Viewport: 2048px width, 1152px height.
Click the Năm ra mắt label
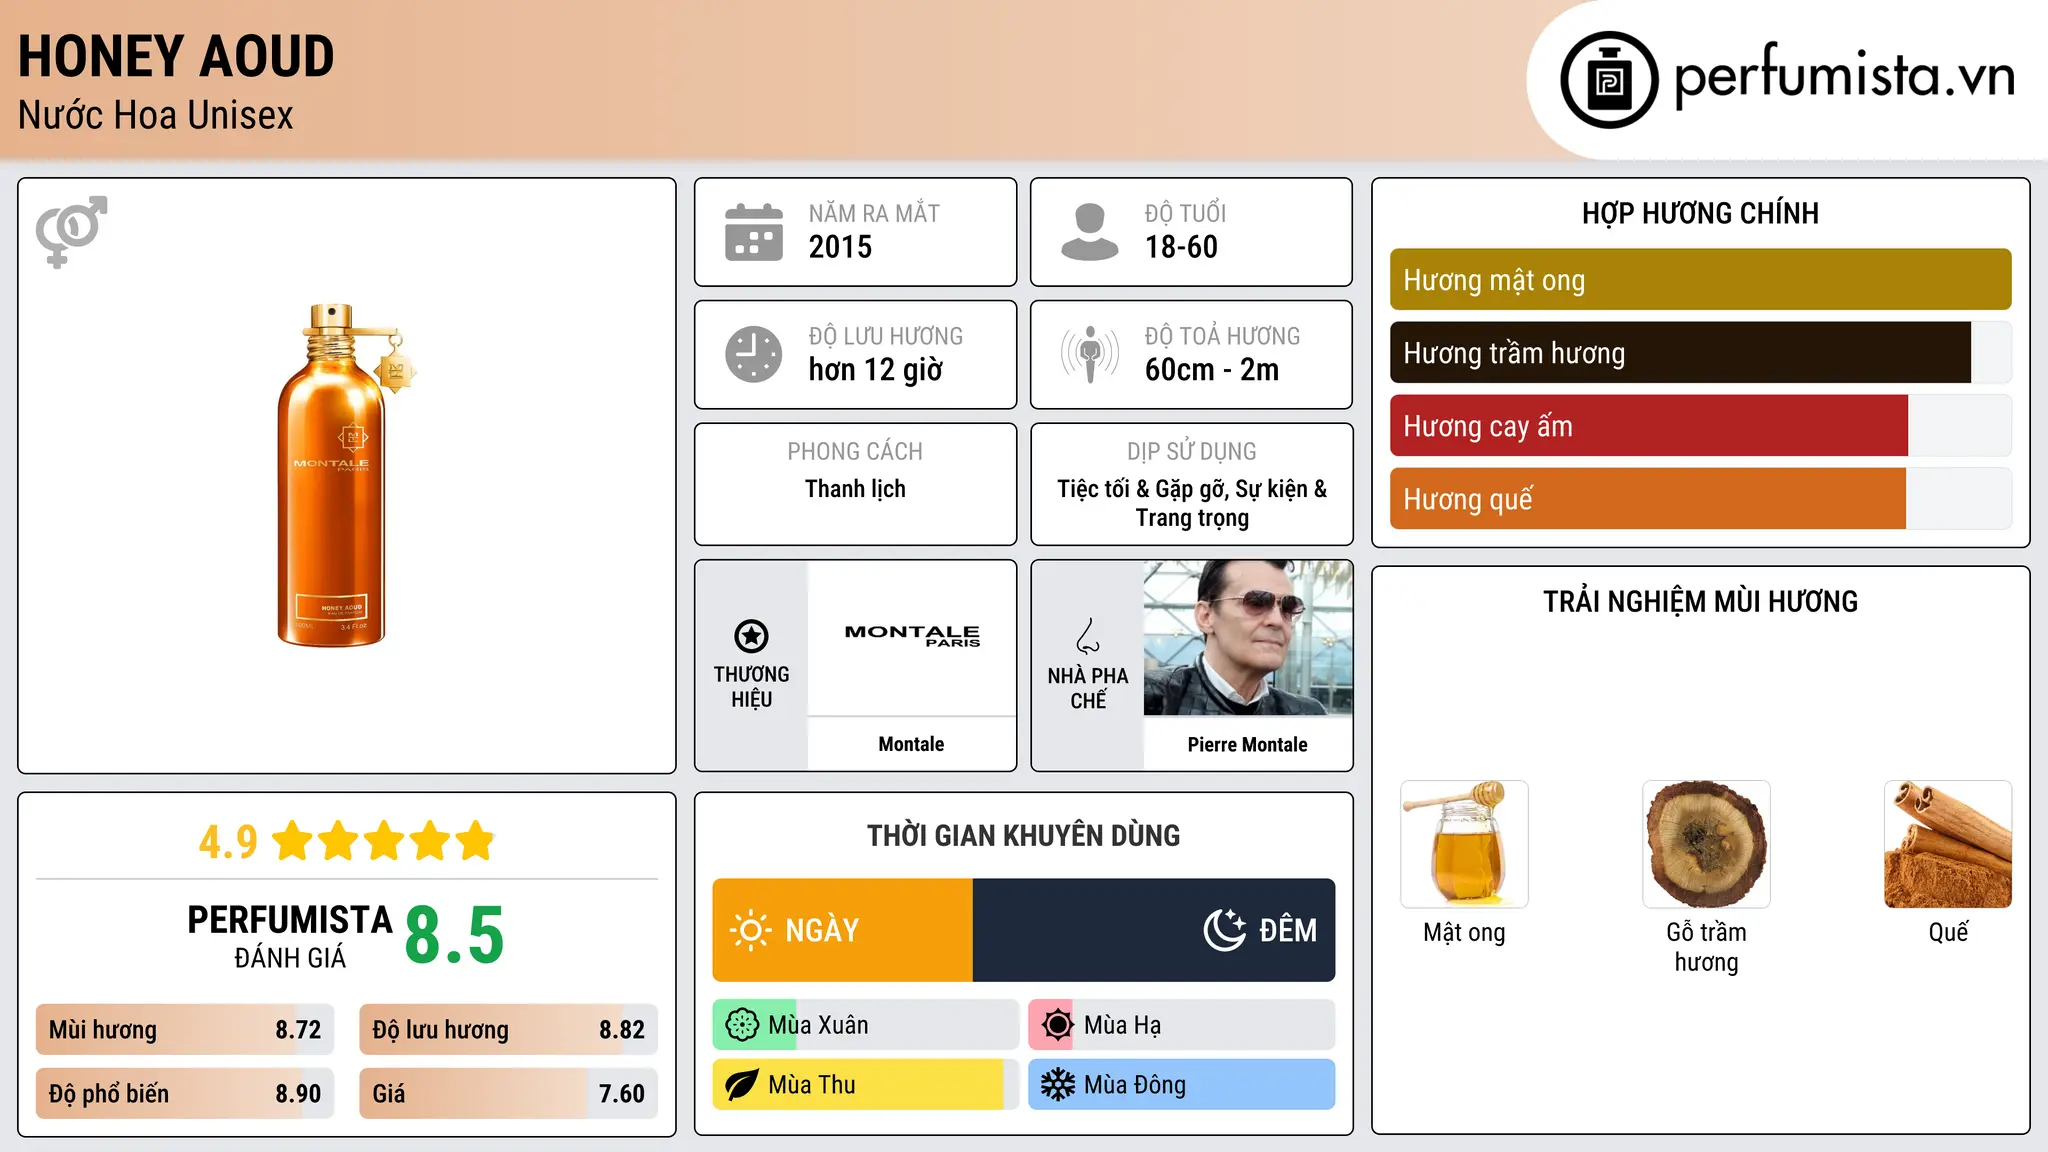pyautogui.click(x=874, y=213)
